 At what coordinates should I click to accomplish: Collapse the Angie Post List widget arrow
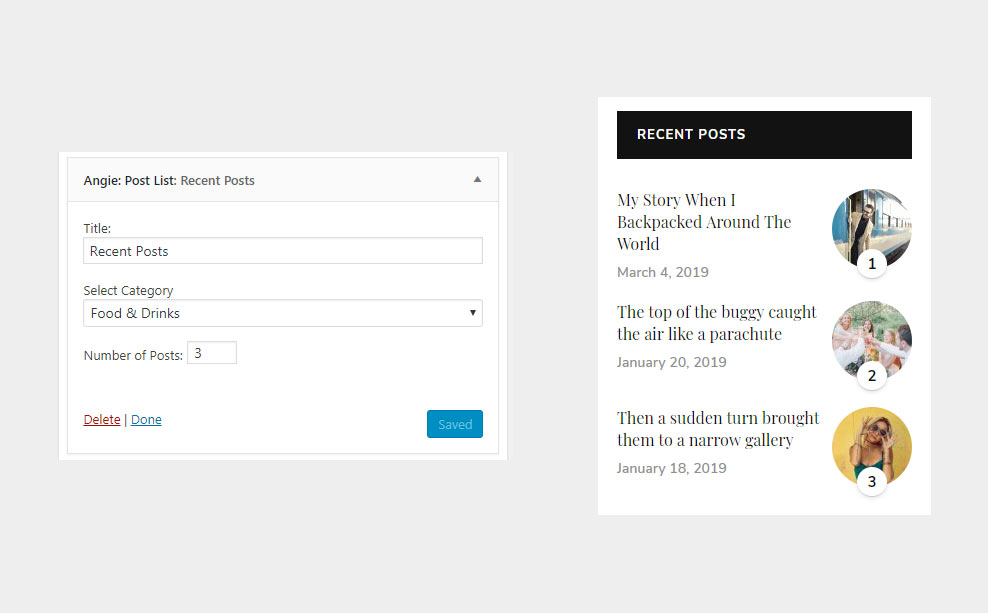tap(477, 180)
